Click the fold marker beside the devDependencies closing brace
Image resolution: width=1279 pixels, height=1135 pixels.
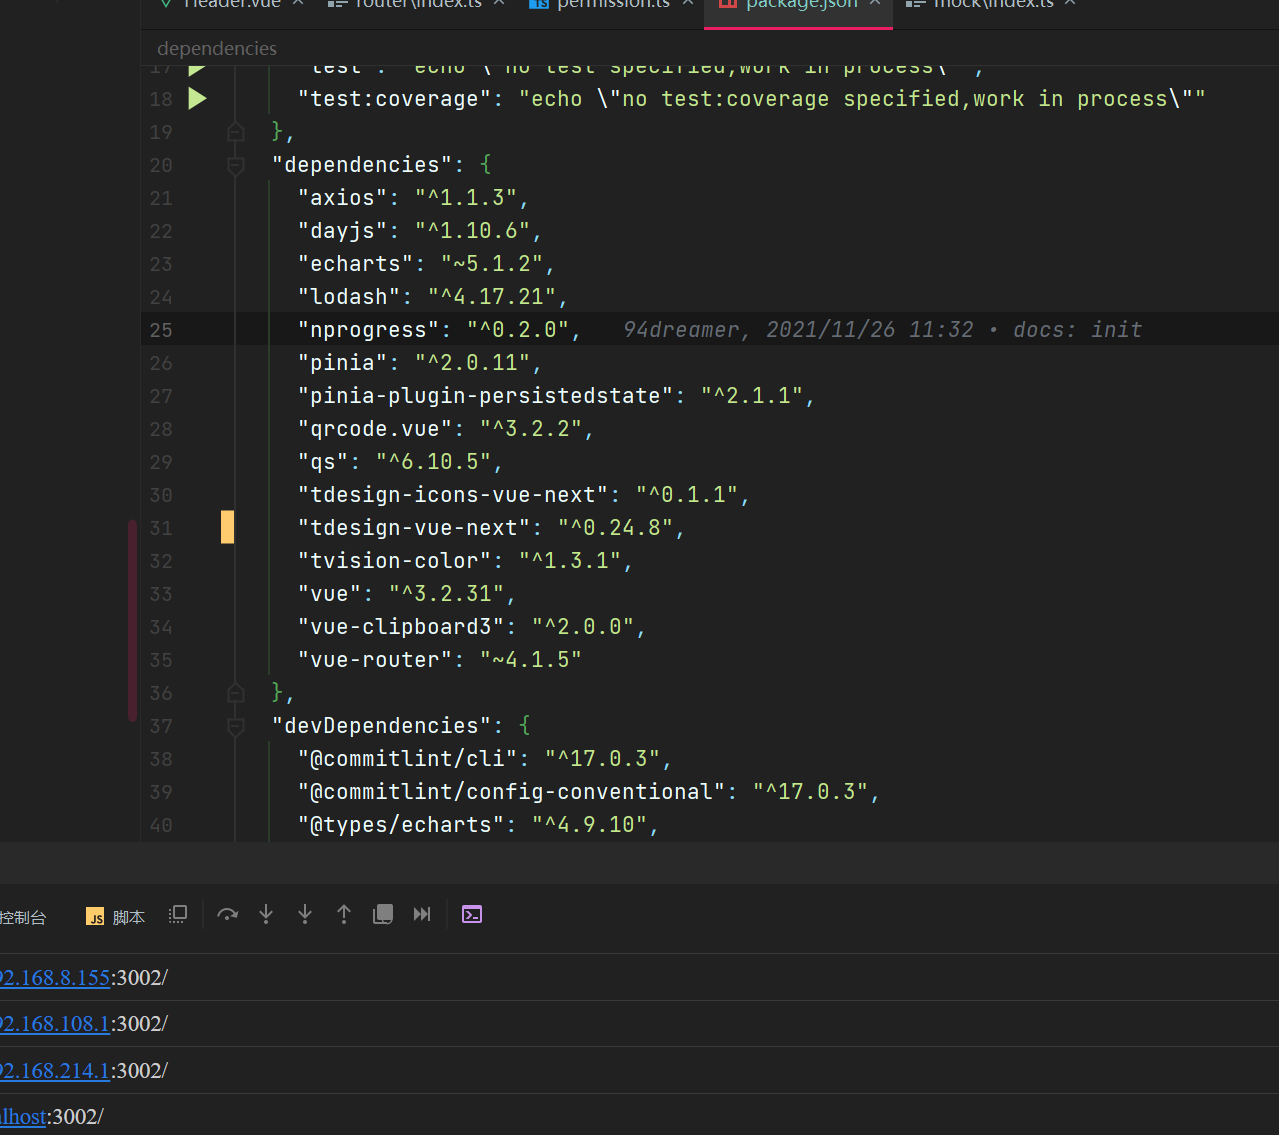(x=236, y=693)
